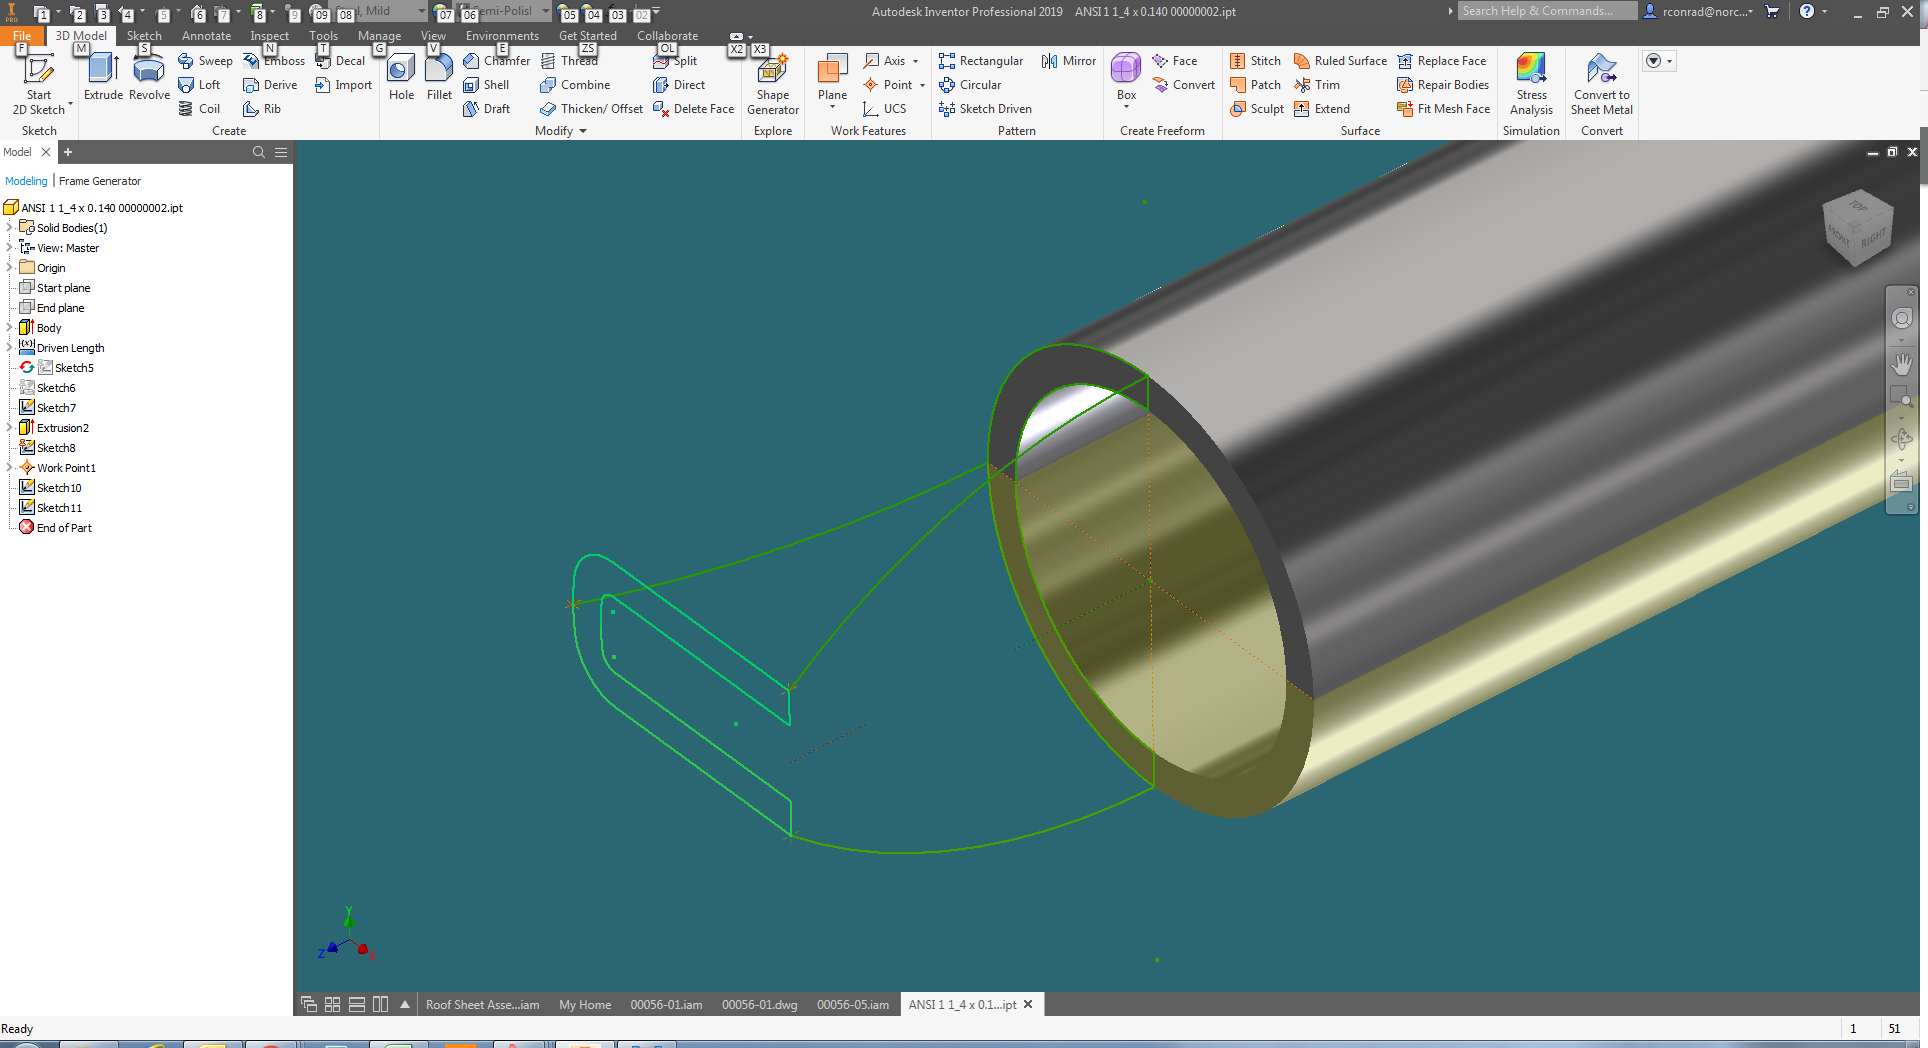Open the 00056-01.iam document tab
The height and width of the screenshot is (1048, 1928).
(666, 1004)
